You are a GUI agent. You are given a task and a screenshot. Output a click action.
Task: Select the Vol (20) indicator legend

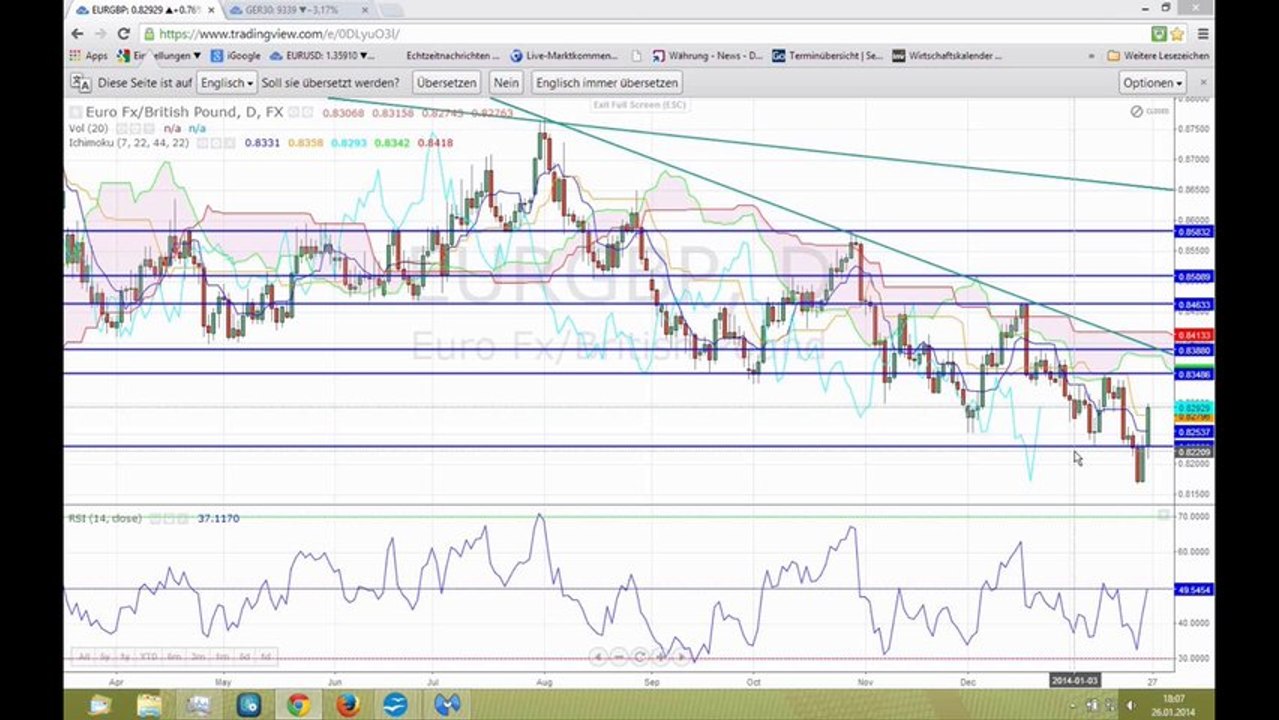(88, 128)
